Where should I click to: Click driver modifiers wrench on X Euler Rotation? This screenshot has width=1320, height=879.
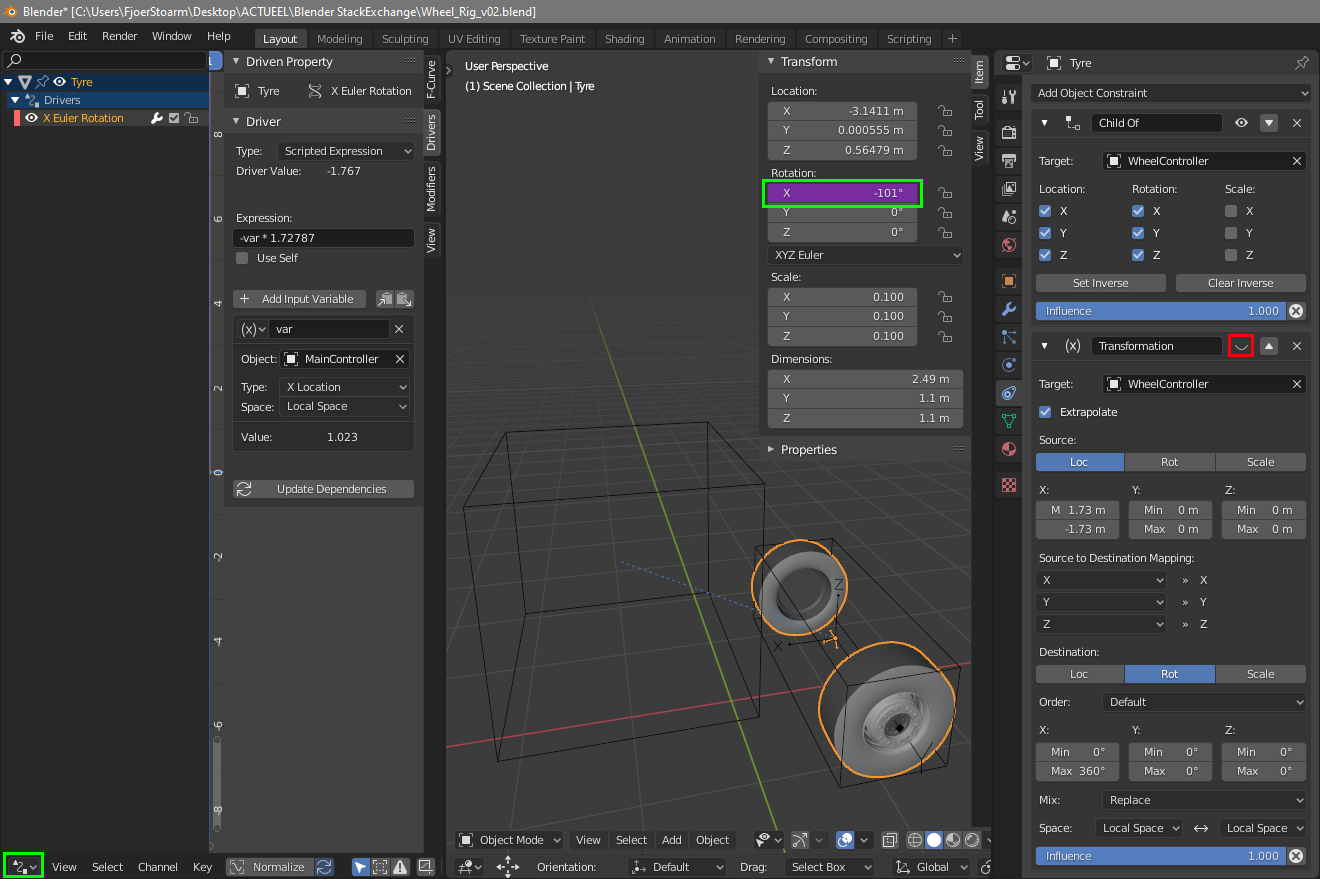point(157,118)
